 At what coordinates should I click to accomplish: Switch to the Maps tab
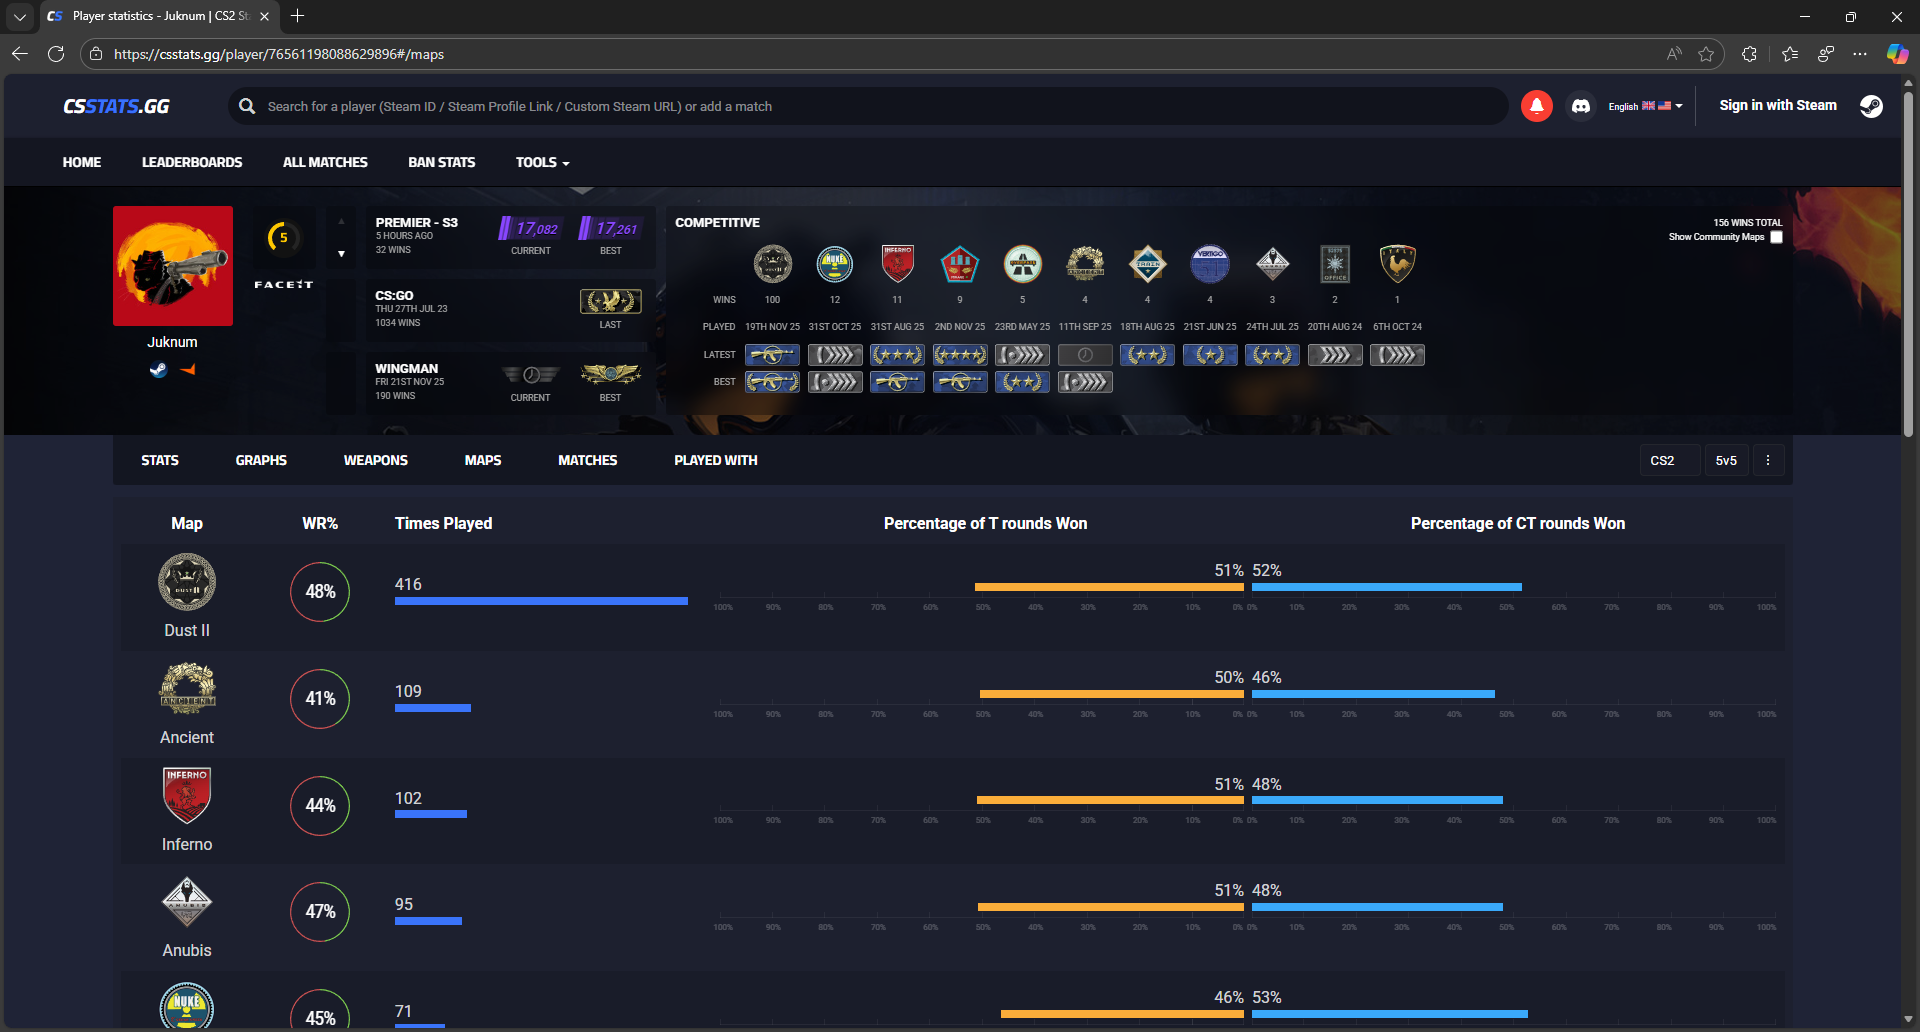coord(483,461)
